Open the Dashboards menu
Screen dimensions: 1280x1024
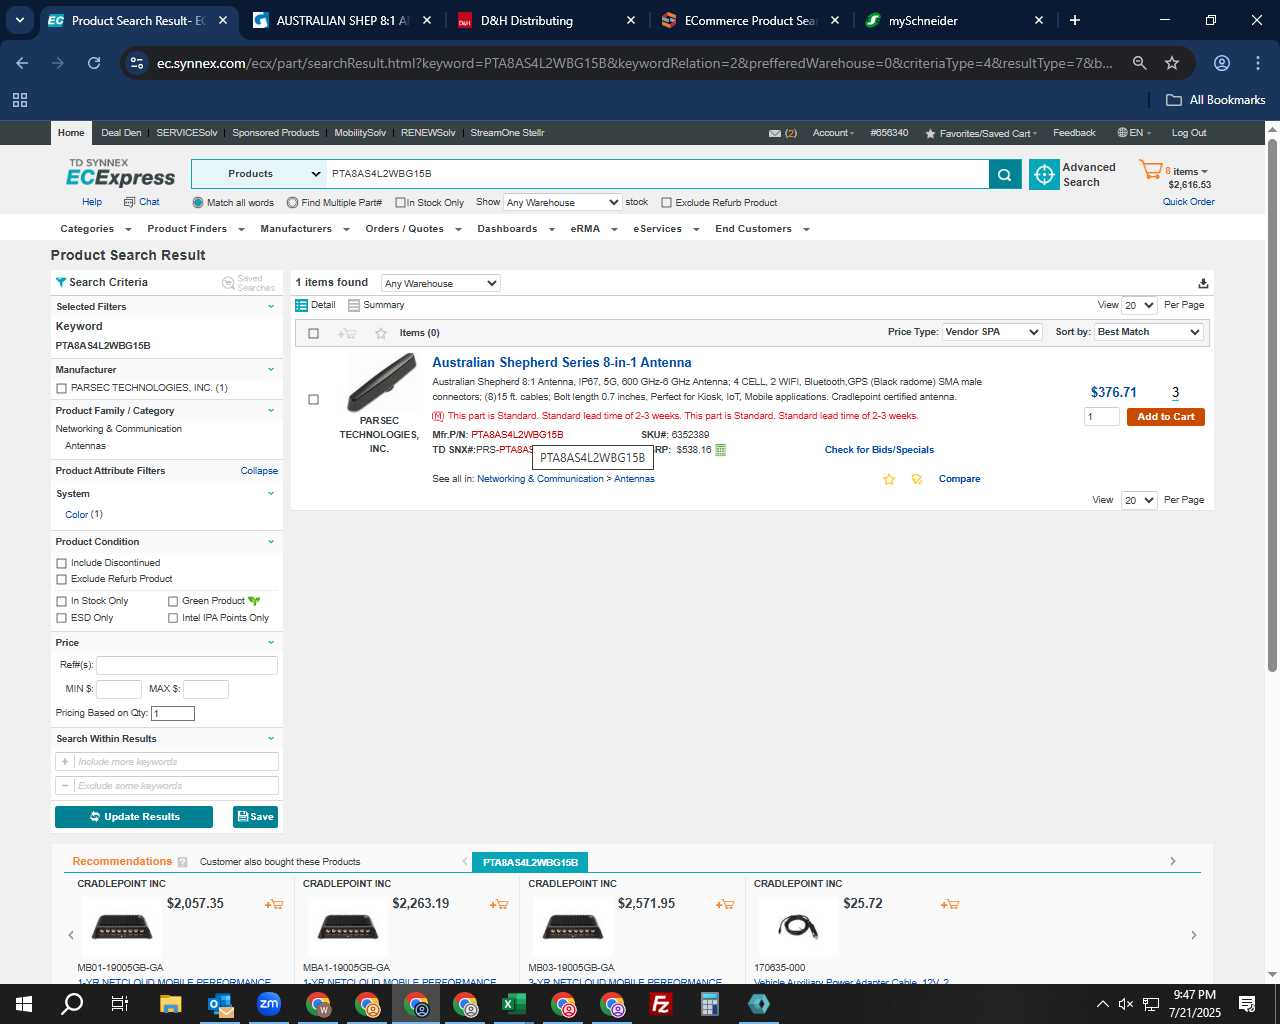515,229
